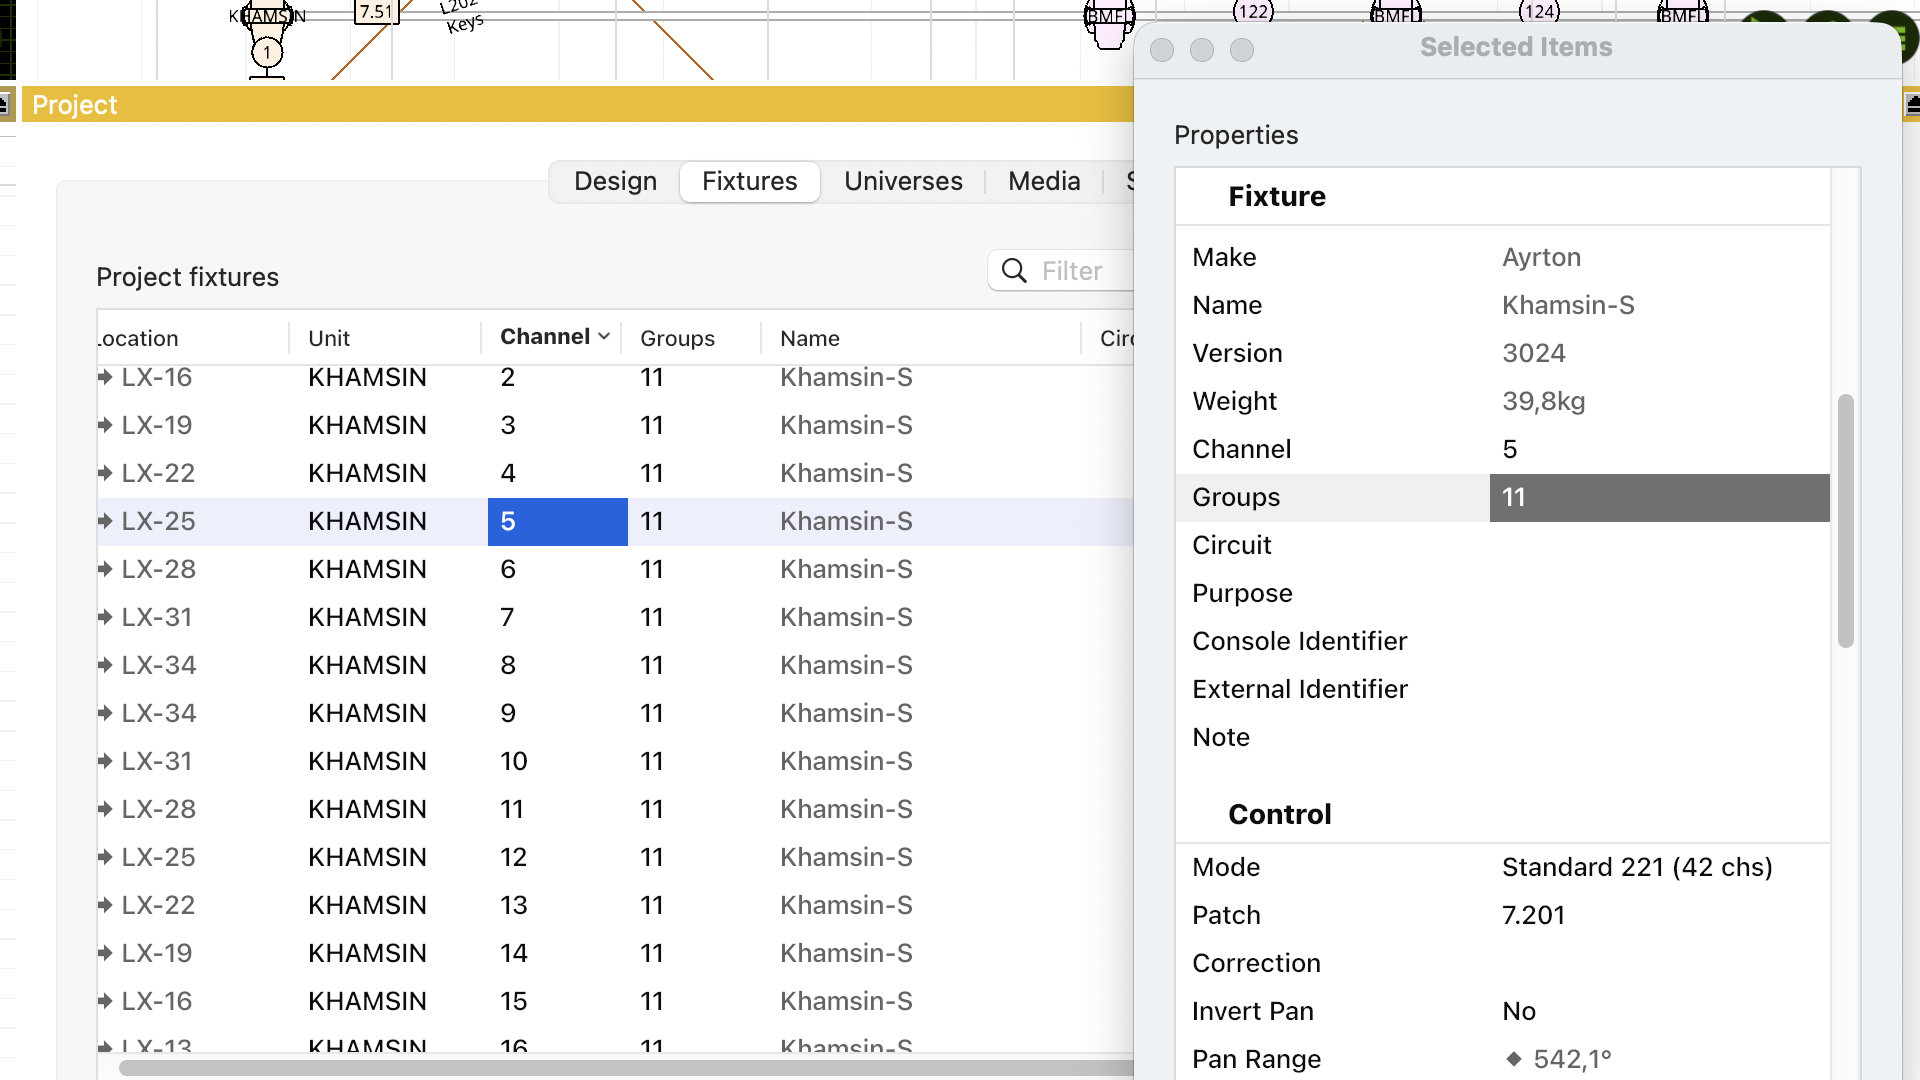1920x1080 pixels.
Task: Sort by the Groups column header
Action: tap(677, 338)
